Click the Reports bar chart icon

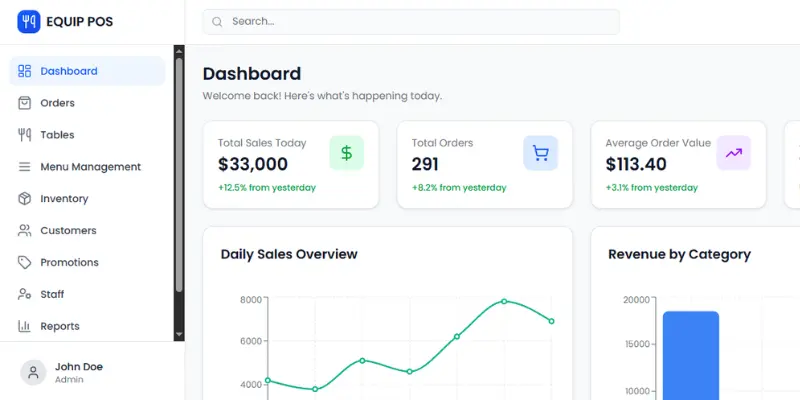(x=25, y=327)
